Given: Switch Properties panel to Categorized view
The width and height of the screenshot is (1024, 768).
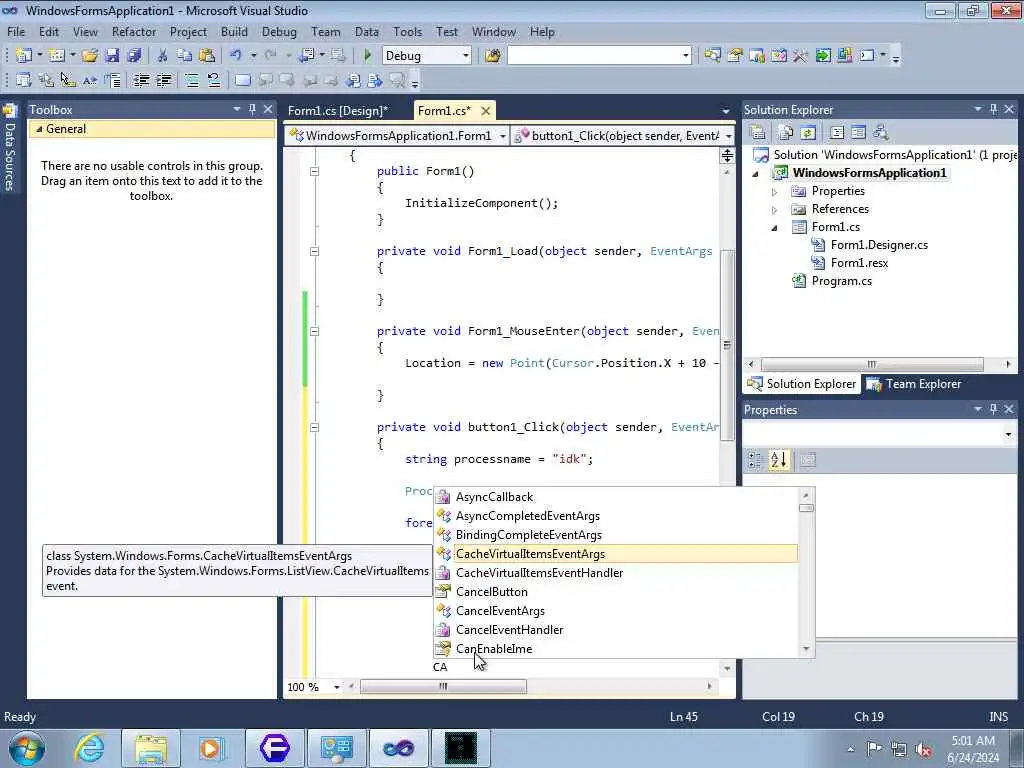Looking at the screenshot, I should pos(754,460).
